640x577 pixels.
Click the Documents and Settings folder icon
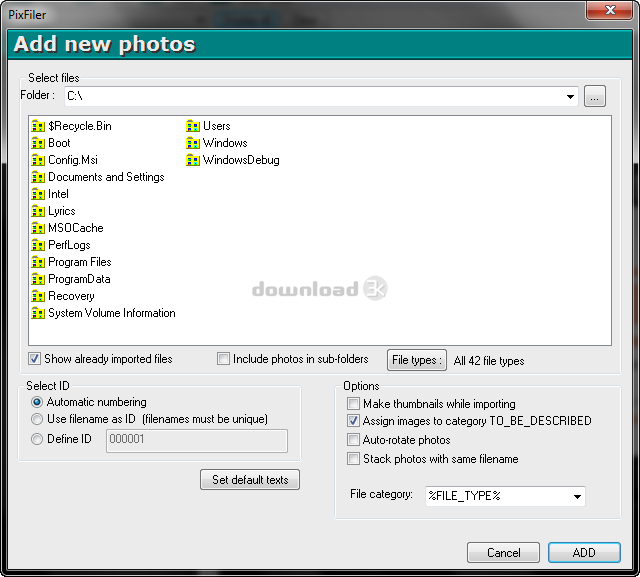(38, 177)
